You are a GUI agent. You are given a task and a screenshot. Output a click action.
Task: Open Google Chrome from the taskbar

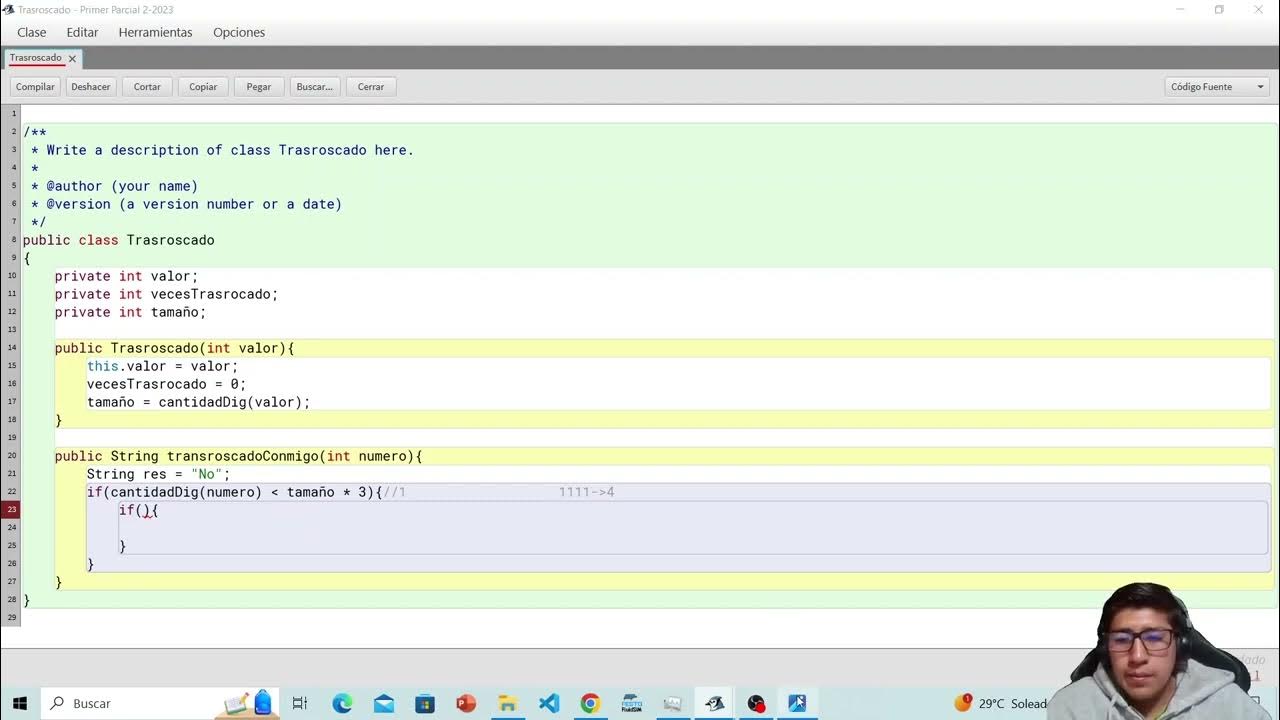pos(590,703)
